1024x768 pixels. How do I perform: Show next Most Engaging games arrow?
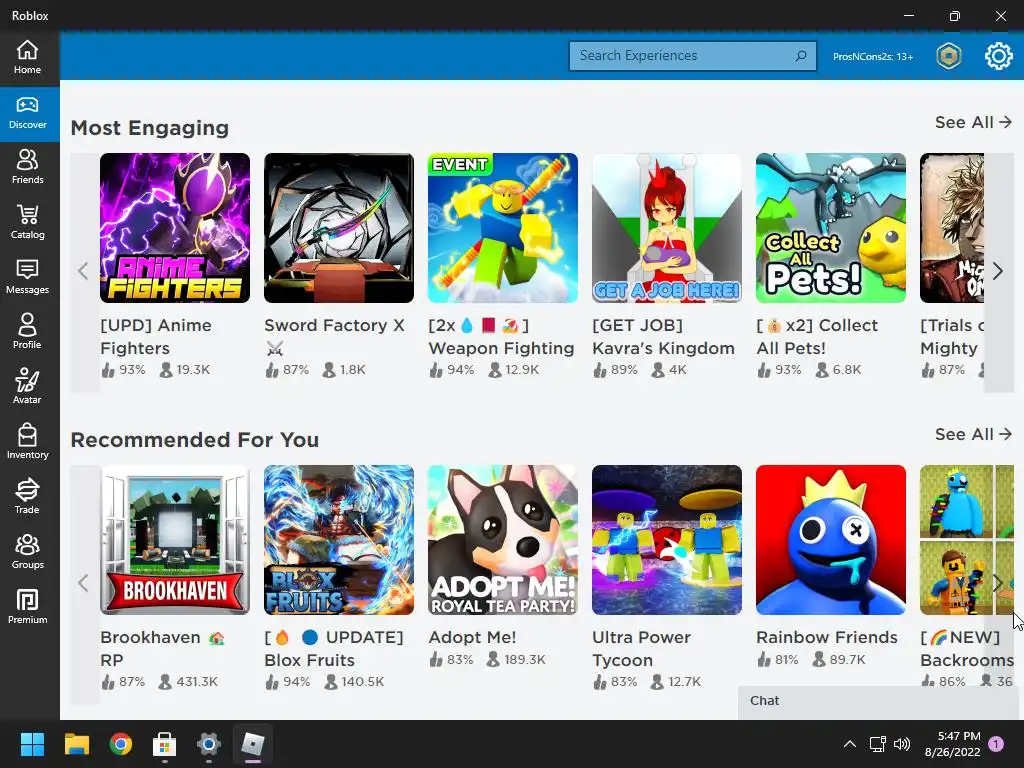[x=998, y=272]
